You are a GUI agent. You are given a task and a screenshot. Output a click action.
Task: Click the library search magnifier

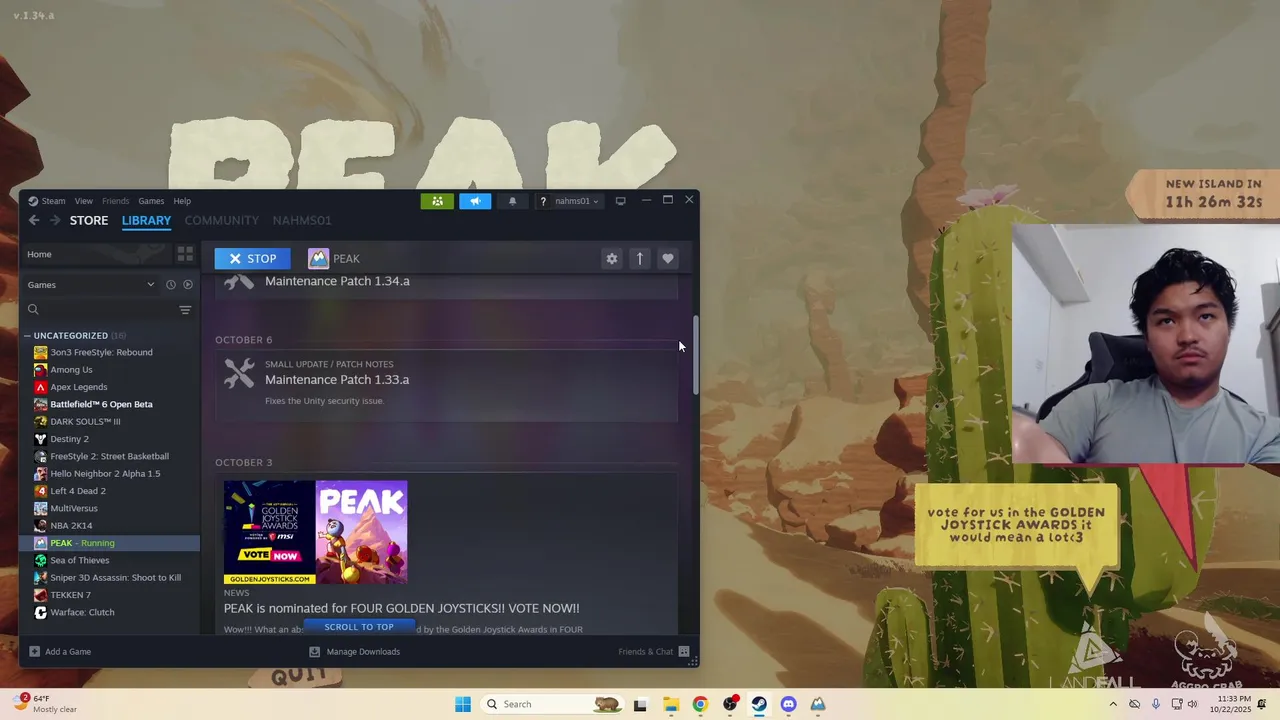[x=33, y=310]
